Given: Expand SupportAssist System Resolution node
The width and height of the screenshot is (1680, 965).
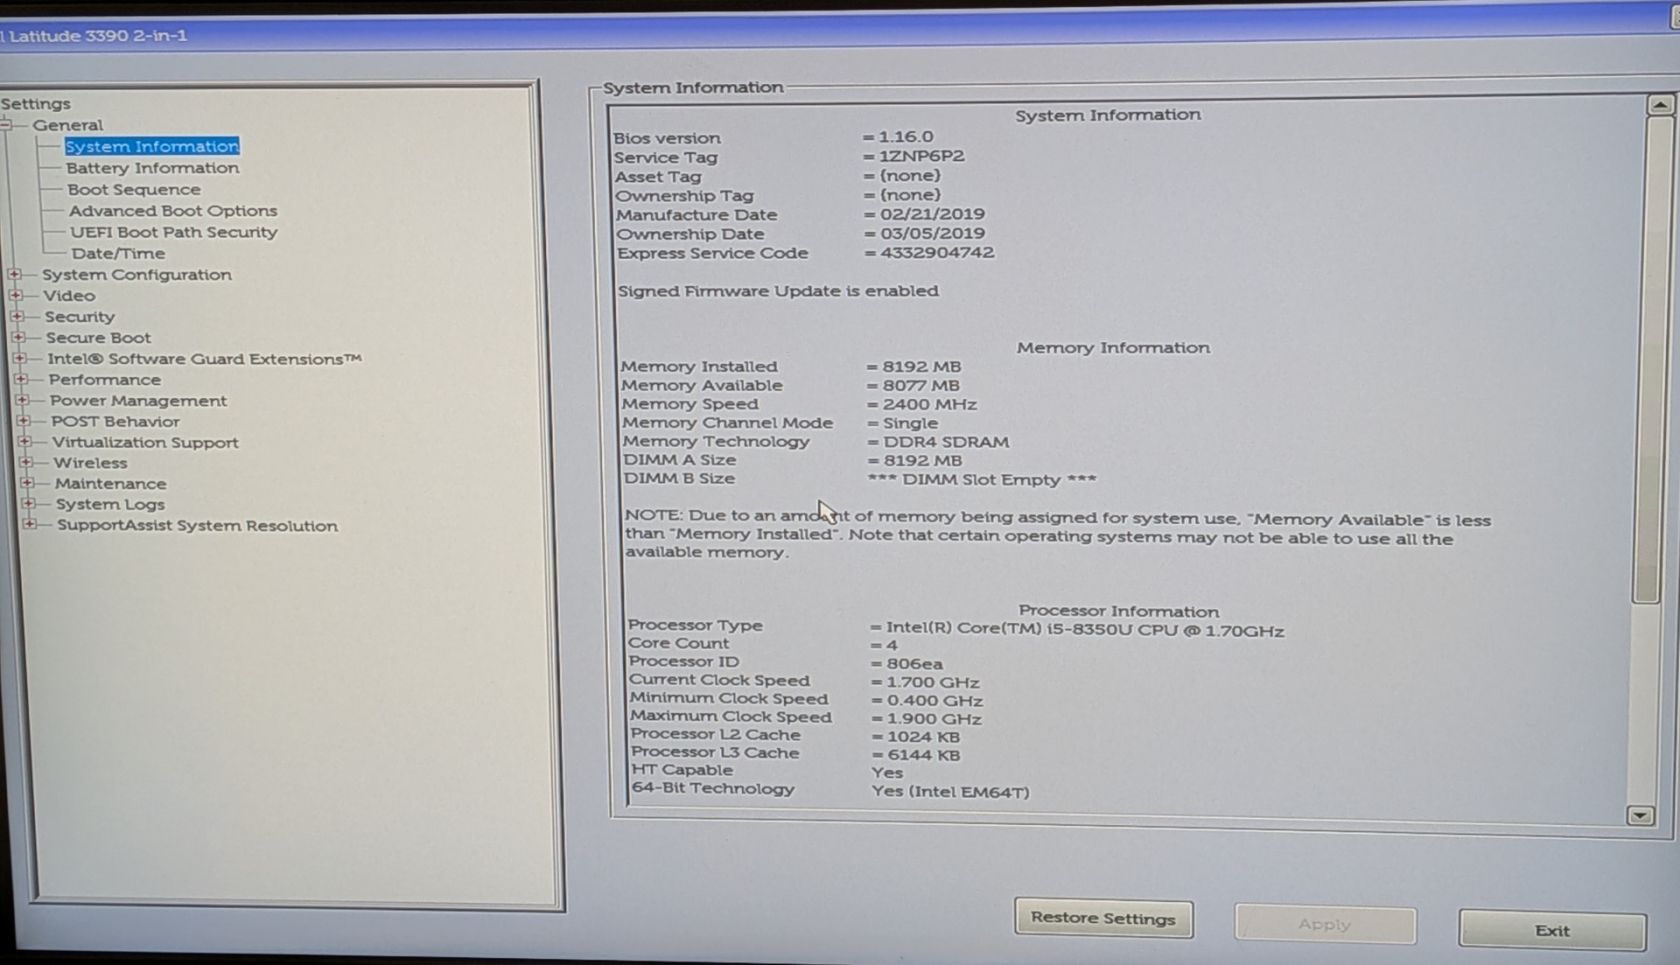Looking at the screenshot, I should point(30,524).
